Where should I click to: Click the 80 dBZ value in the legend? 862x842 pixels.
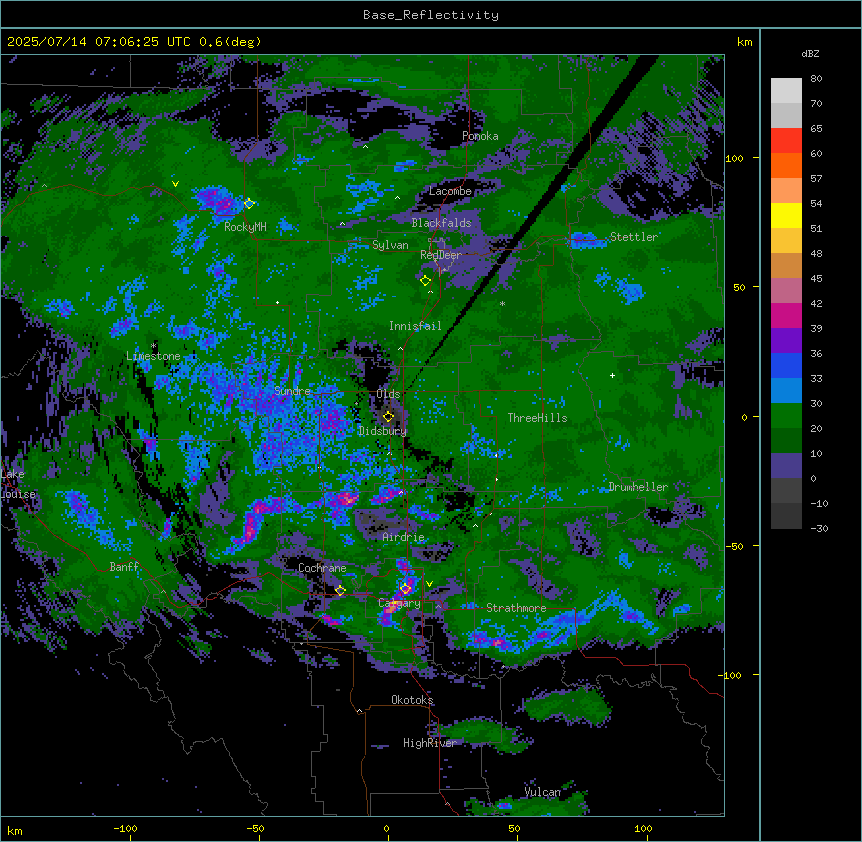[816, 79]
